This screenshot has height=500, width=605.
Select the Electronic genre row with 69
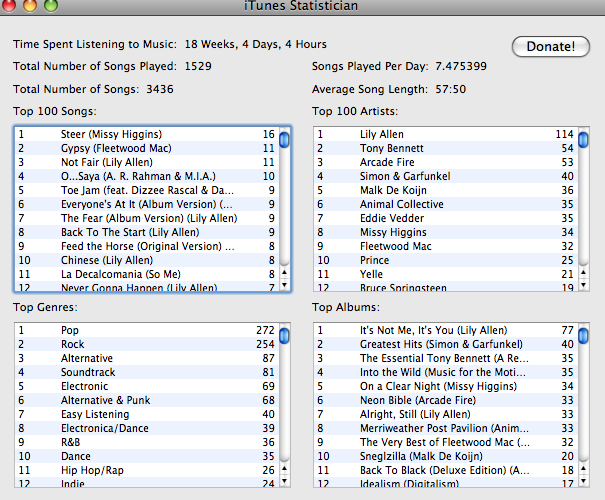[x=147, y=386]
